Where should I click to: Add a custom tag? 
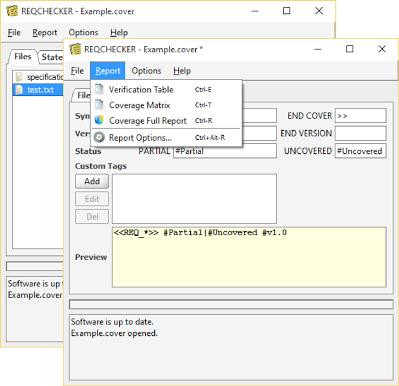pyautogui.click(x=92, y=181)
